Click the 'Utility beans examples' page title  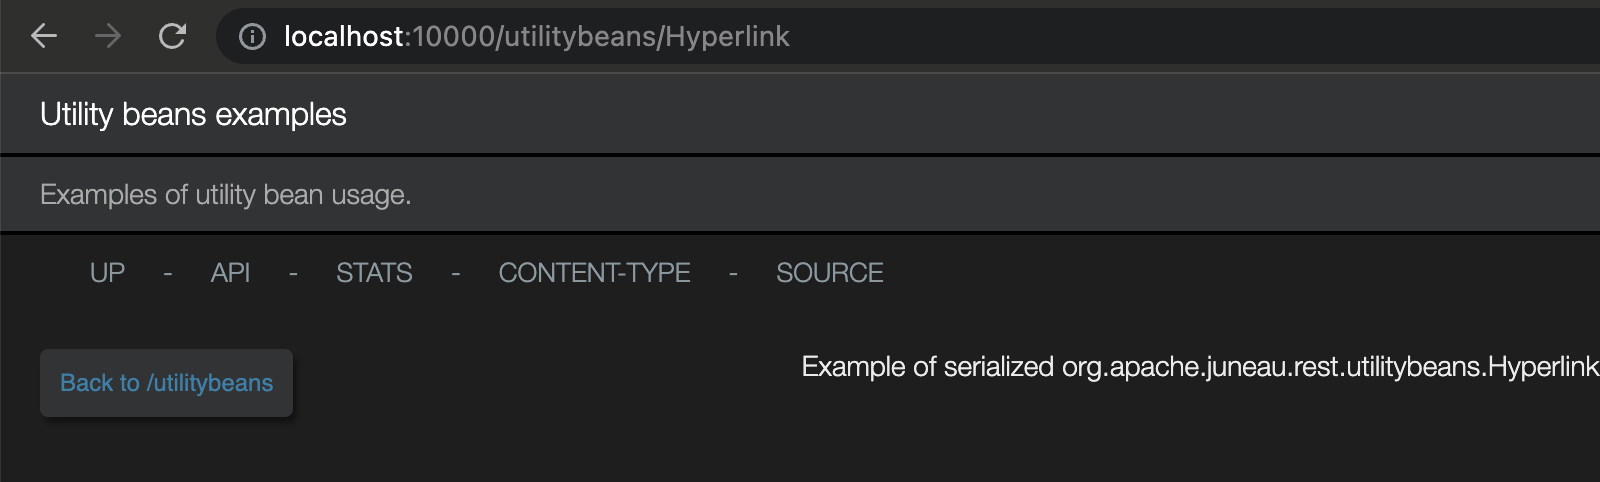tap(193, 115)
